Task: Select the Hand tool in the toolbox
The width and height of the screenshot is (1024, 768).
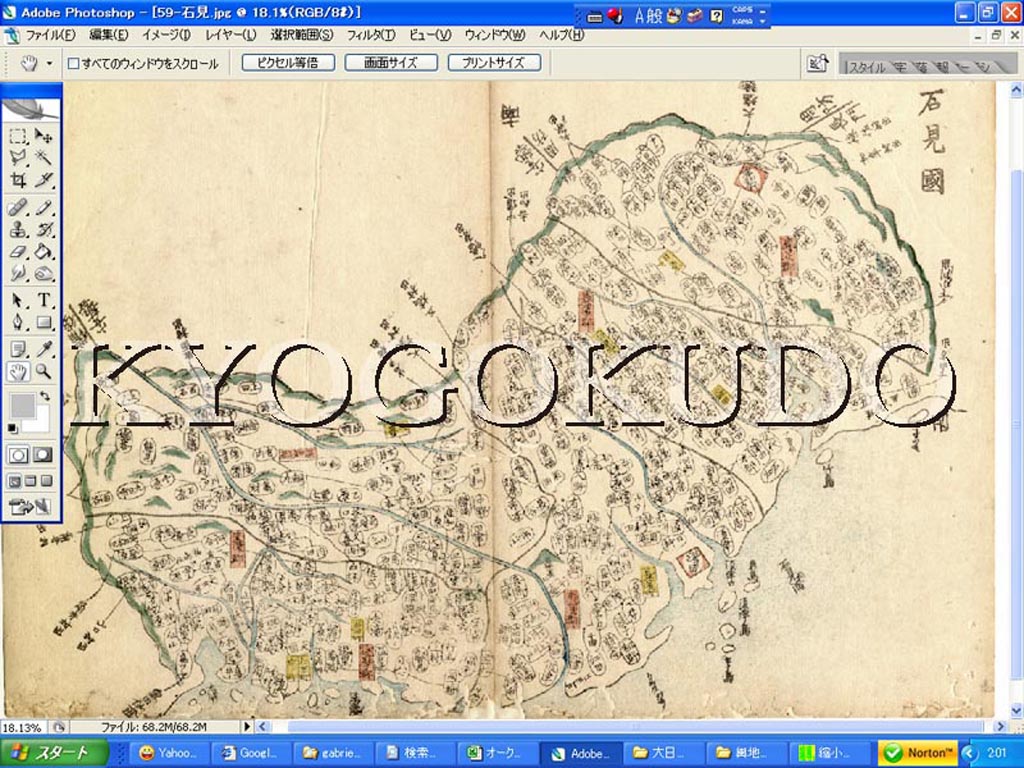Action: coord(18,372)
